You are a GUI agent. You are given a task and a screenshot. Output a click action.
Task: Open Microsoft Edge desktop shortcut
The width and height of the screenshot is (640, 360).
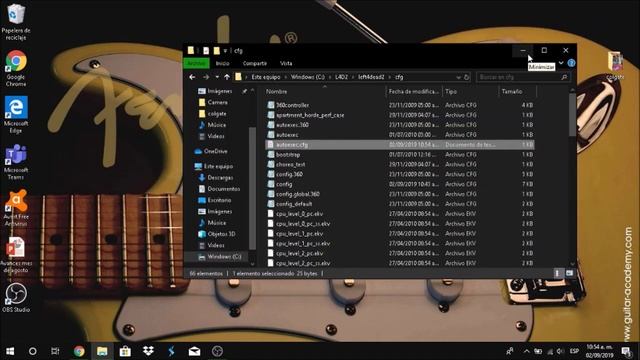pyautogui.click(x=16, y=115)
